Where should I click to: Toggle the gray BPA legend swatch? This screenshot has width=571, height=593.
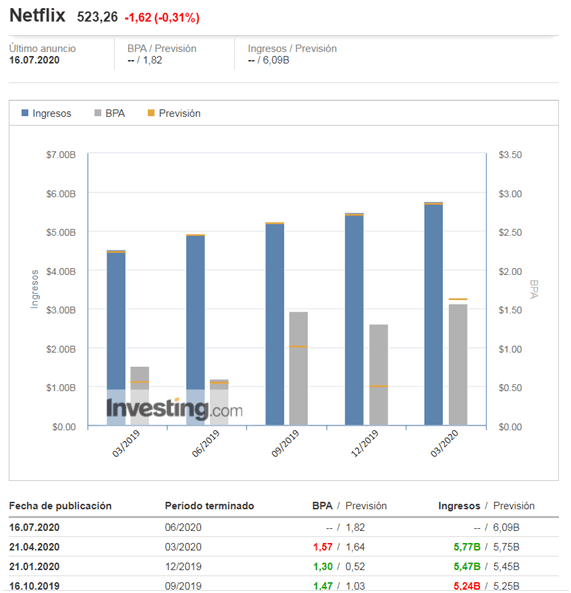tap(98, 113)
